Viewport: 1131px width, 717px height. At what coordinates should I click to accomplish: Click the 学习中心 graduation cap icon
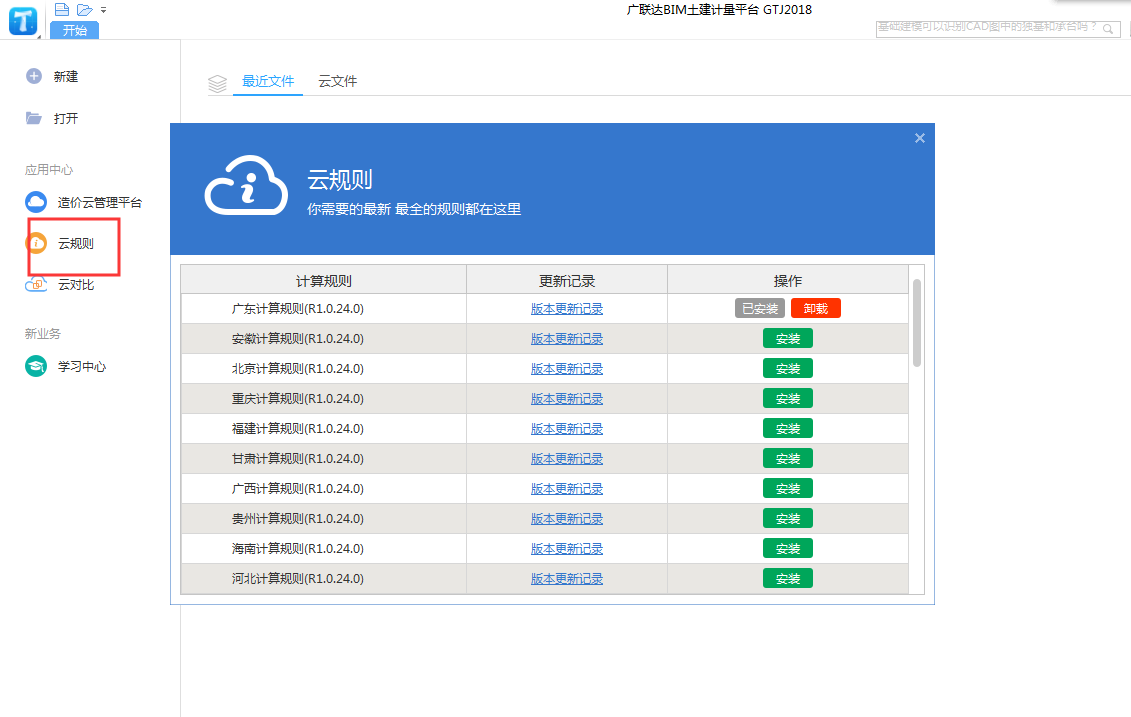coord(36,366)
